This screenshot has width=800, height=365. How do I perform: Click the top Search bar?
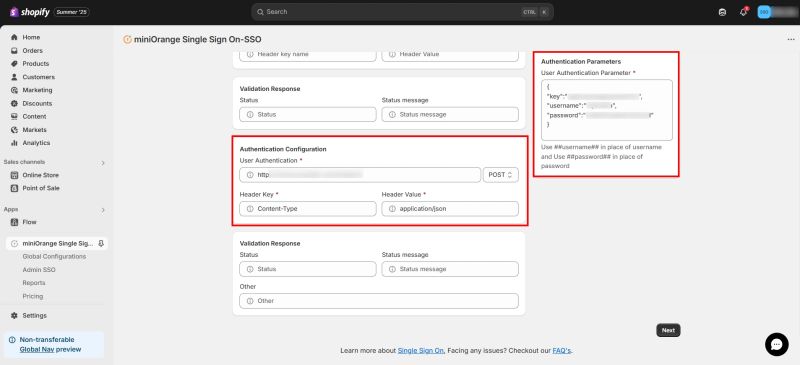[402, 12]
